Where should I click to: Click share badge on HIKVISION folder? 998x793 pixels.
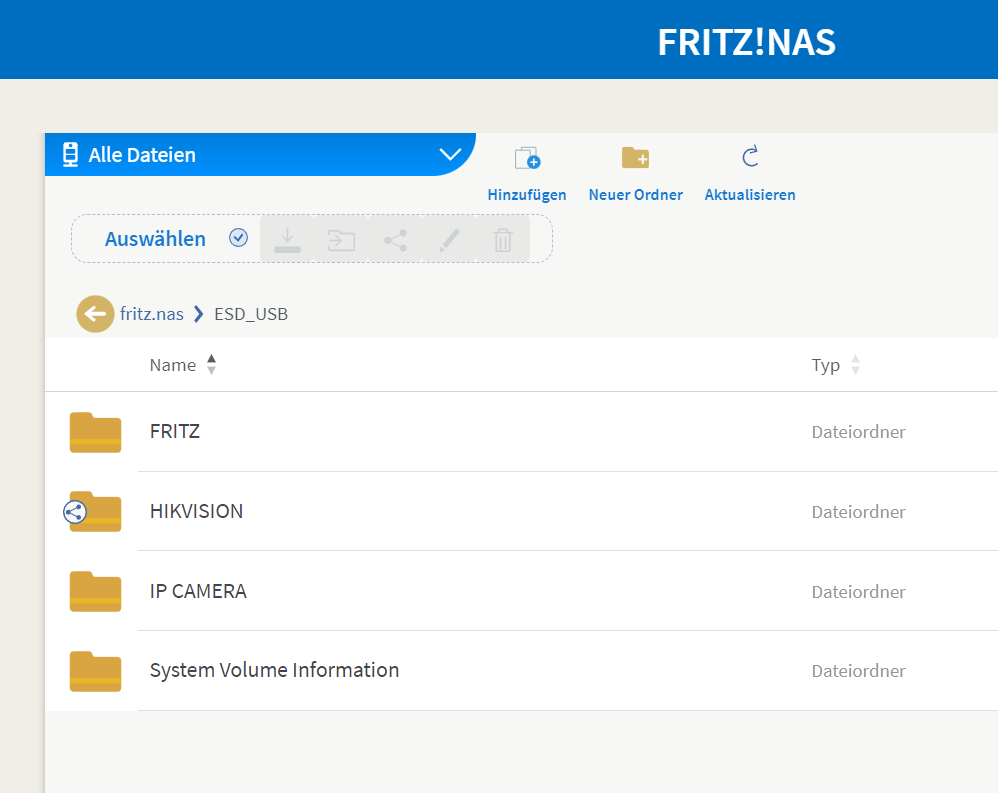pyautogui.click(x=75, y=513)
